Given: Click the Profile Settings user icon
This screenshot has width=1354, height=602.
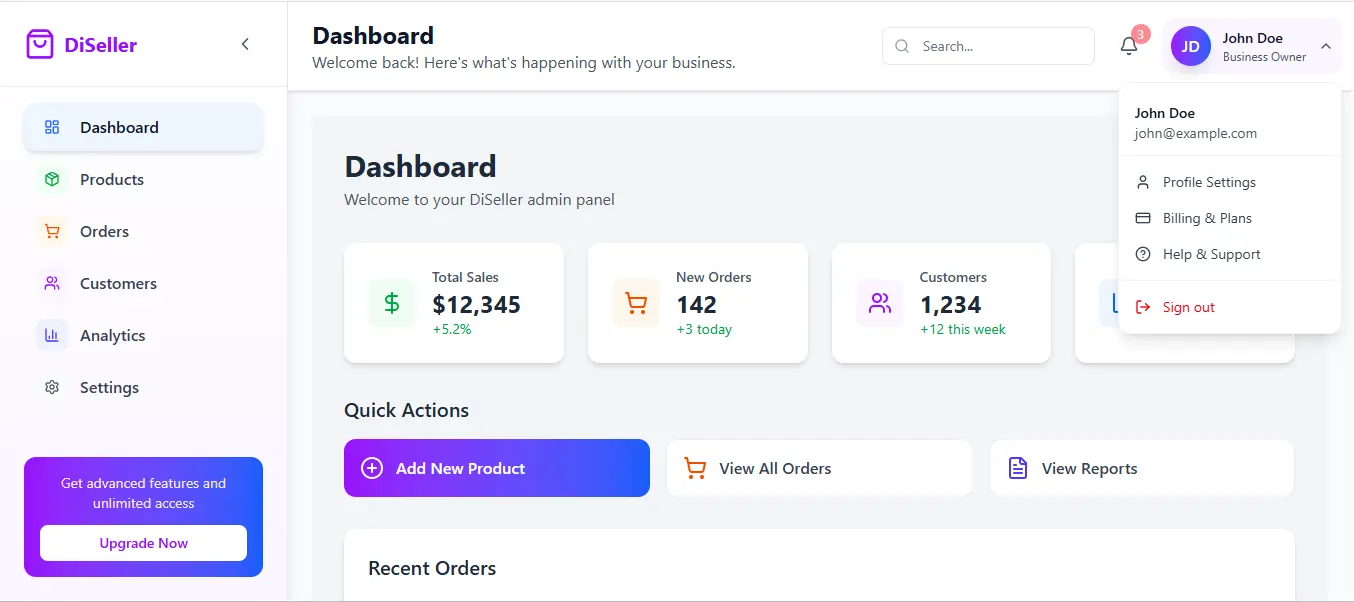Looking at the screenshot, I should tap(1142, 182).
